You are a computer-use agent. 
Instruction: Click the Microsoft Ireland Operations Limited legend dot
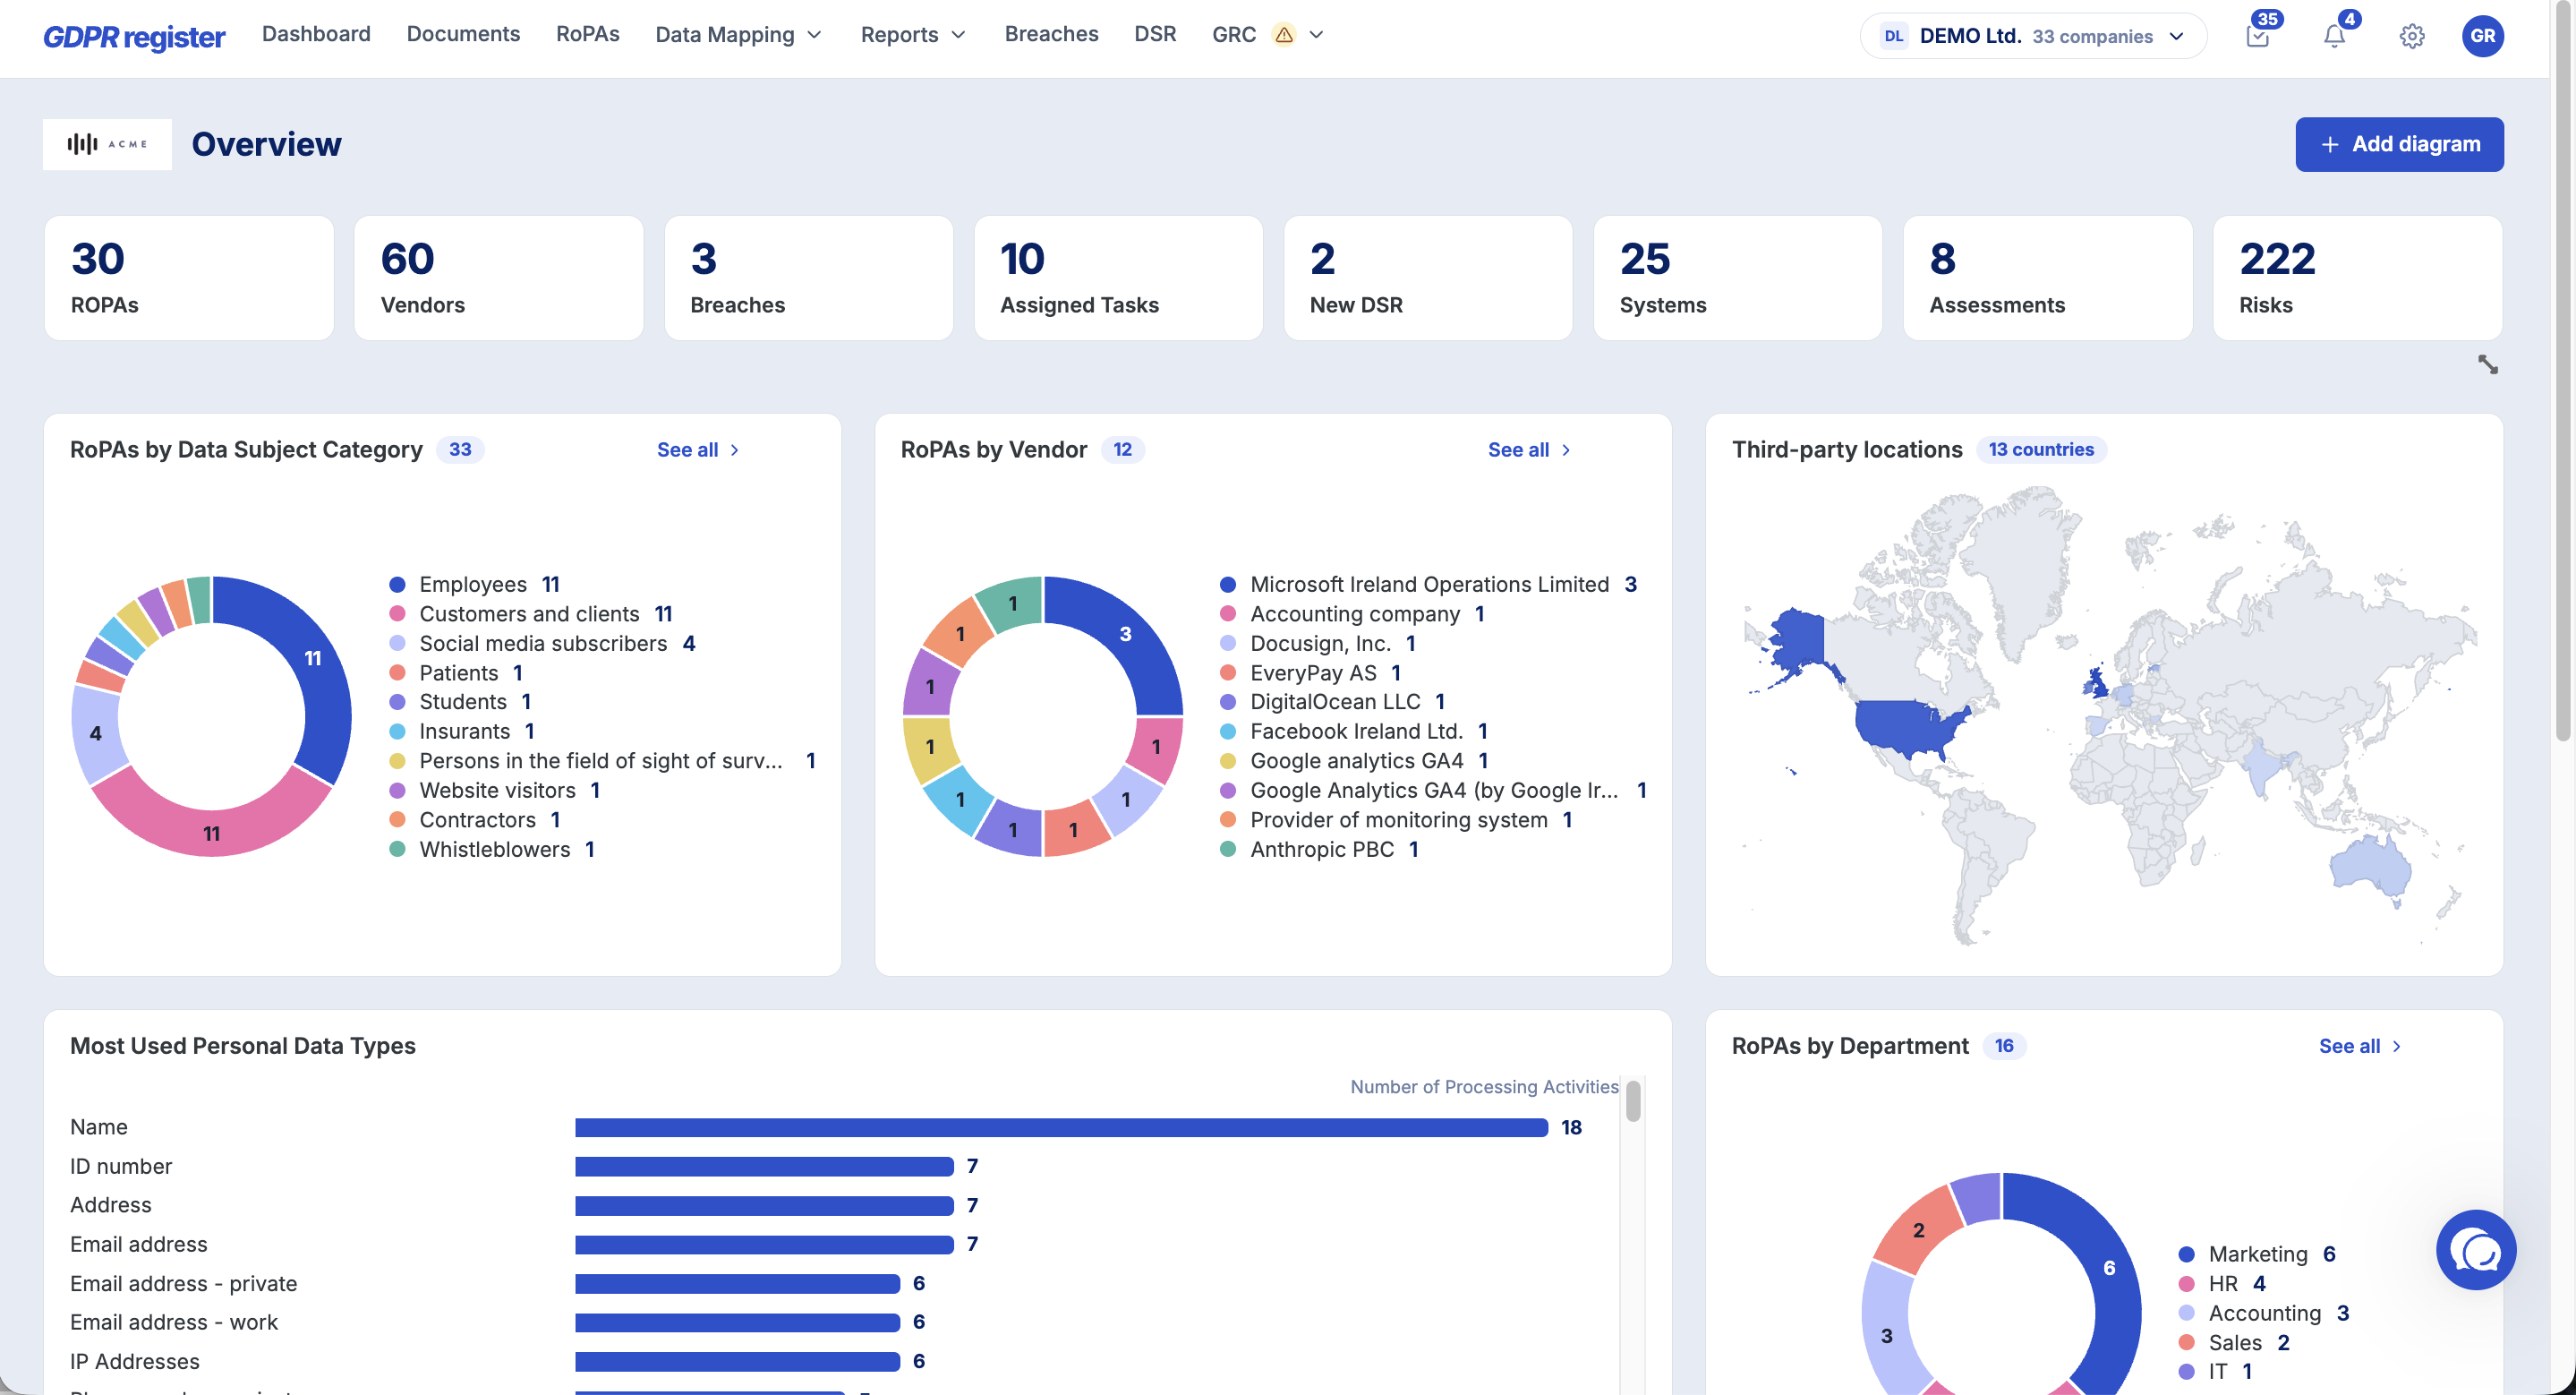[1228, 585]
